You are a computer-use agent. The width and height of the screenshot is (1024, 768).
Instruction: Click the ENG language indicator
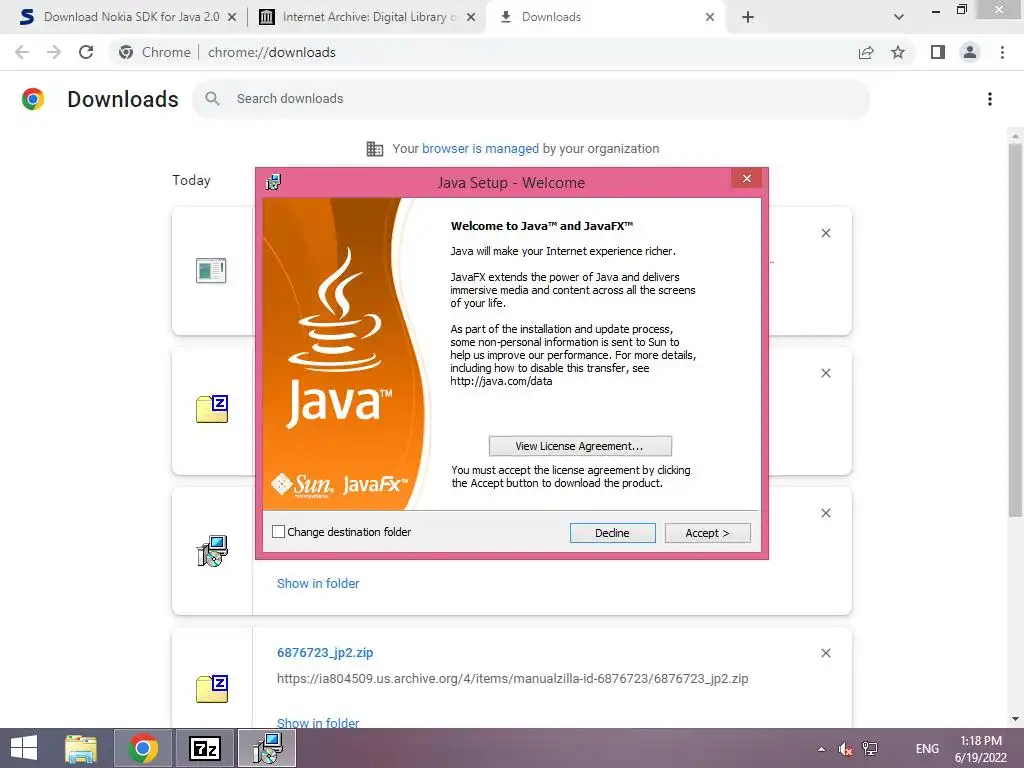(927, 749)
